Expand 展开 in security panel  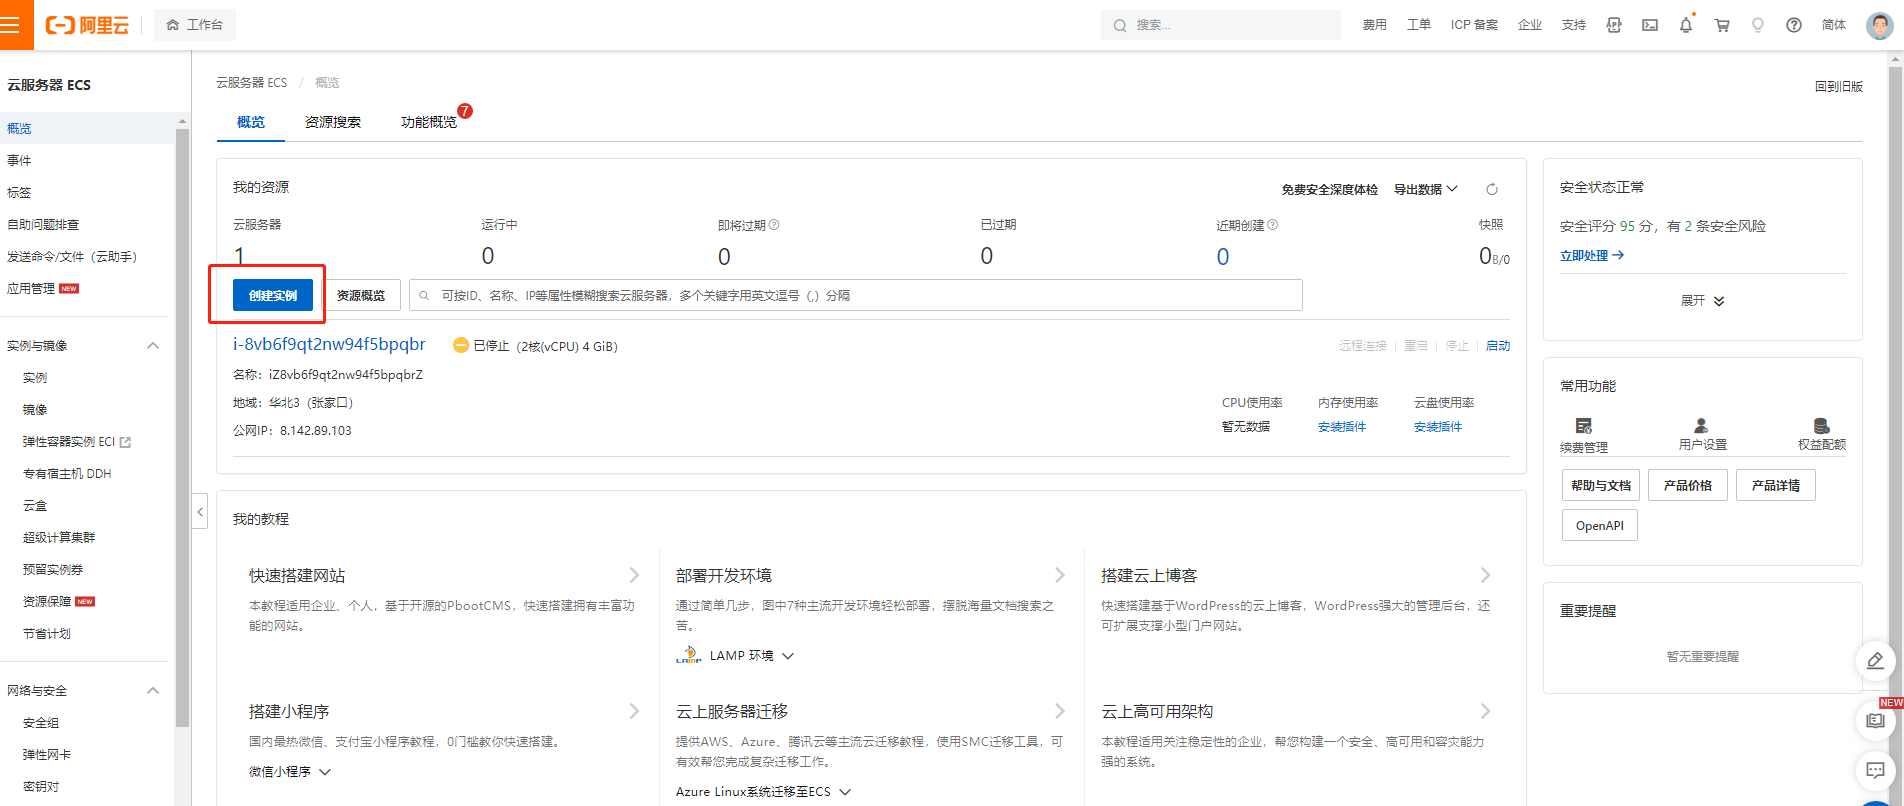[1702, 301]
